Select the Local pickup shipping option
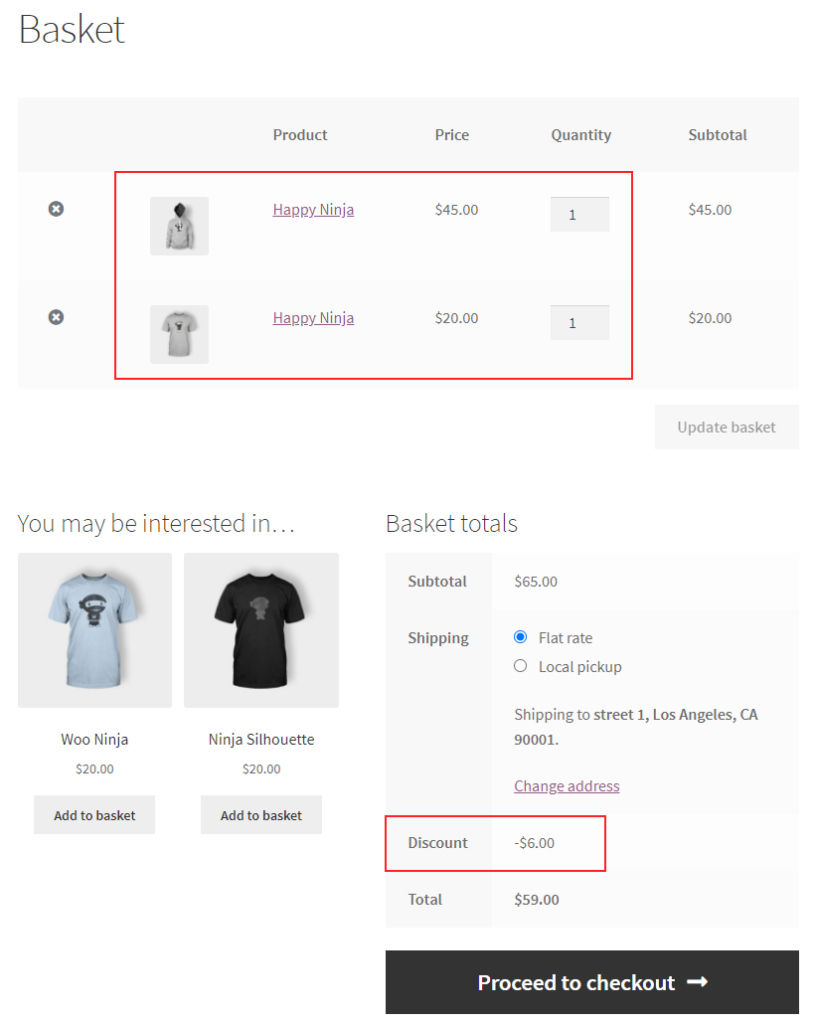The image size is (815, 1024). [520, 665]
